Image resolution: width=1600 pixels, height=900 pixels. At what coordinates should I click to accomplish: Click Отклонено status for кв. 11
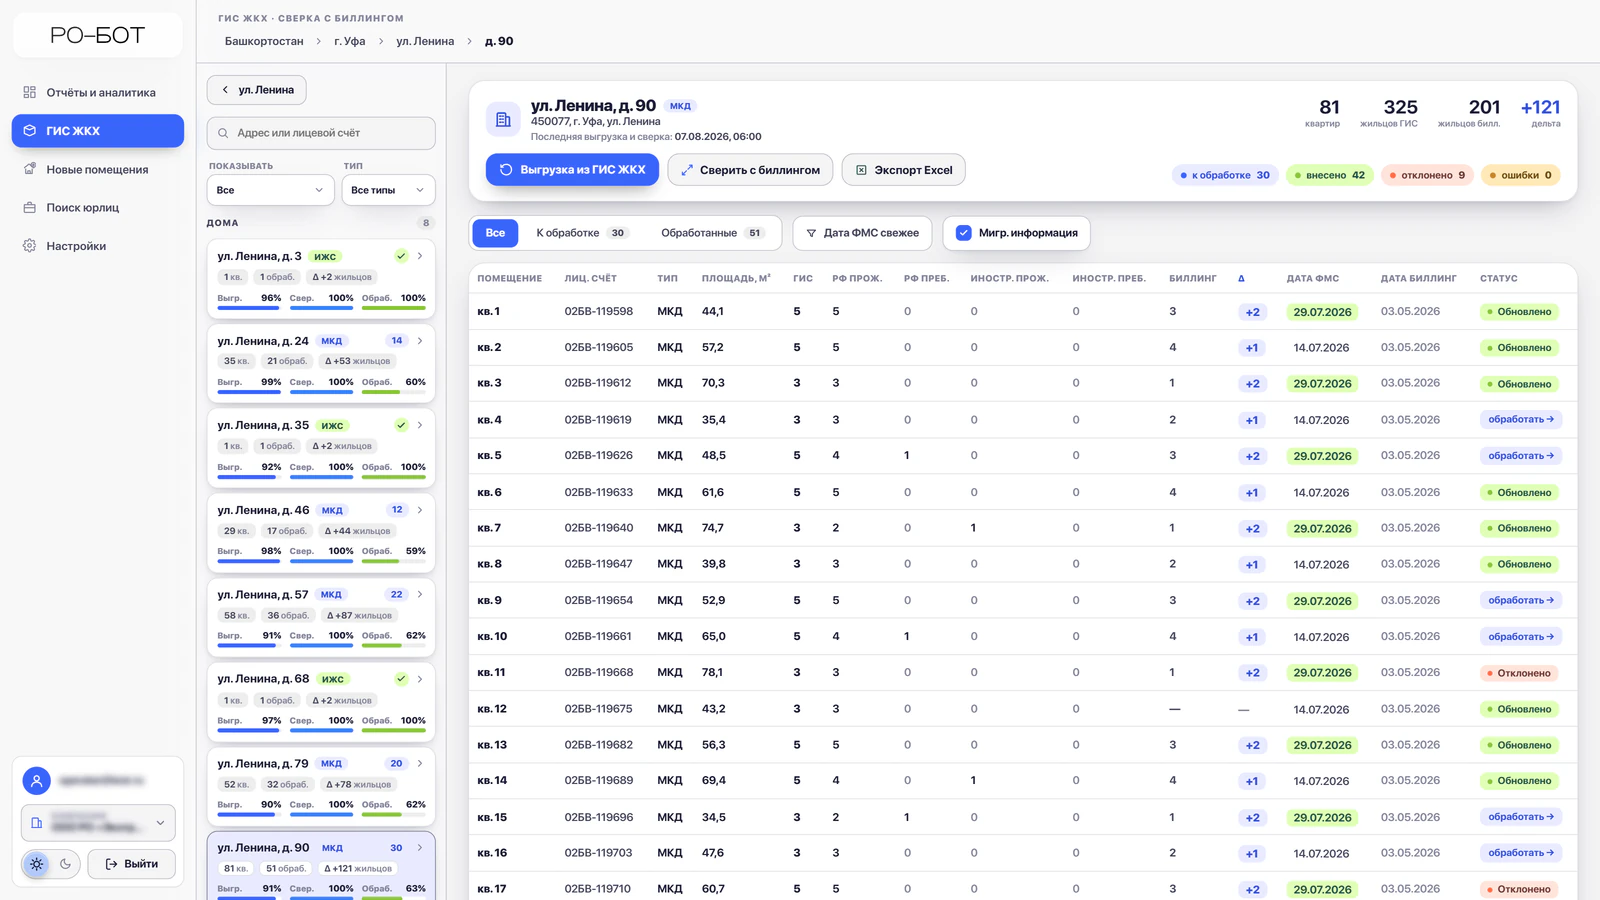click(1519, 673)
